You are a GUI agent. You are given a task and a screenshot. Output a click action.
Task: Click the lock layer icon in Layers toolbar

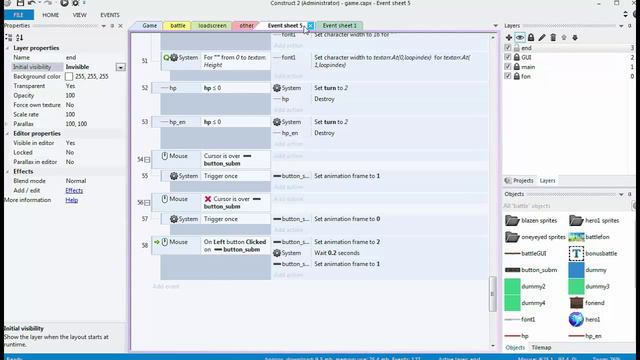[x=531, y=38]
